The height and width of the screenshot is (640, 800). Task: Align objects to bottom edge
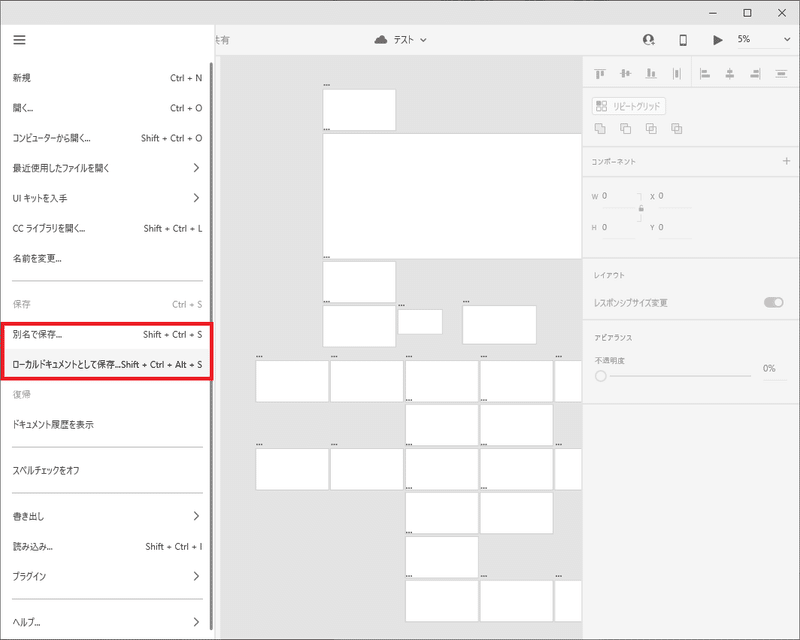click(x=651, y=74)
